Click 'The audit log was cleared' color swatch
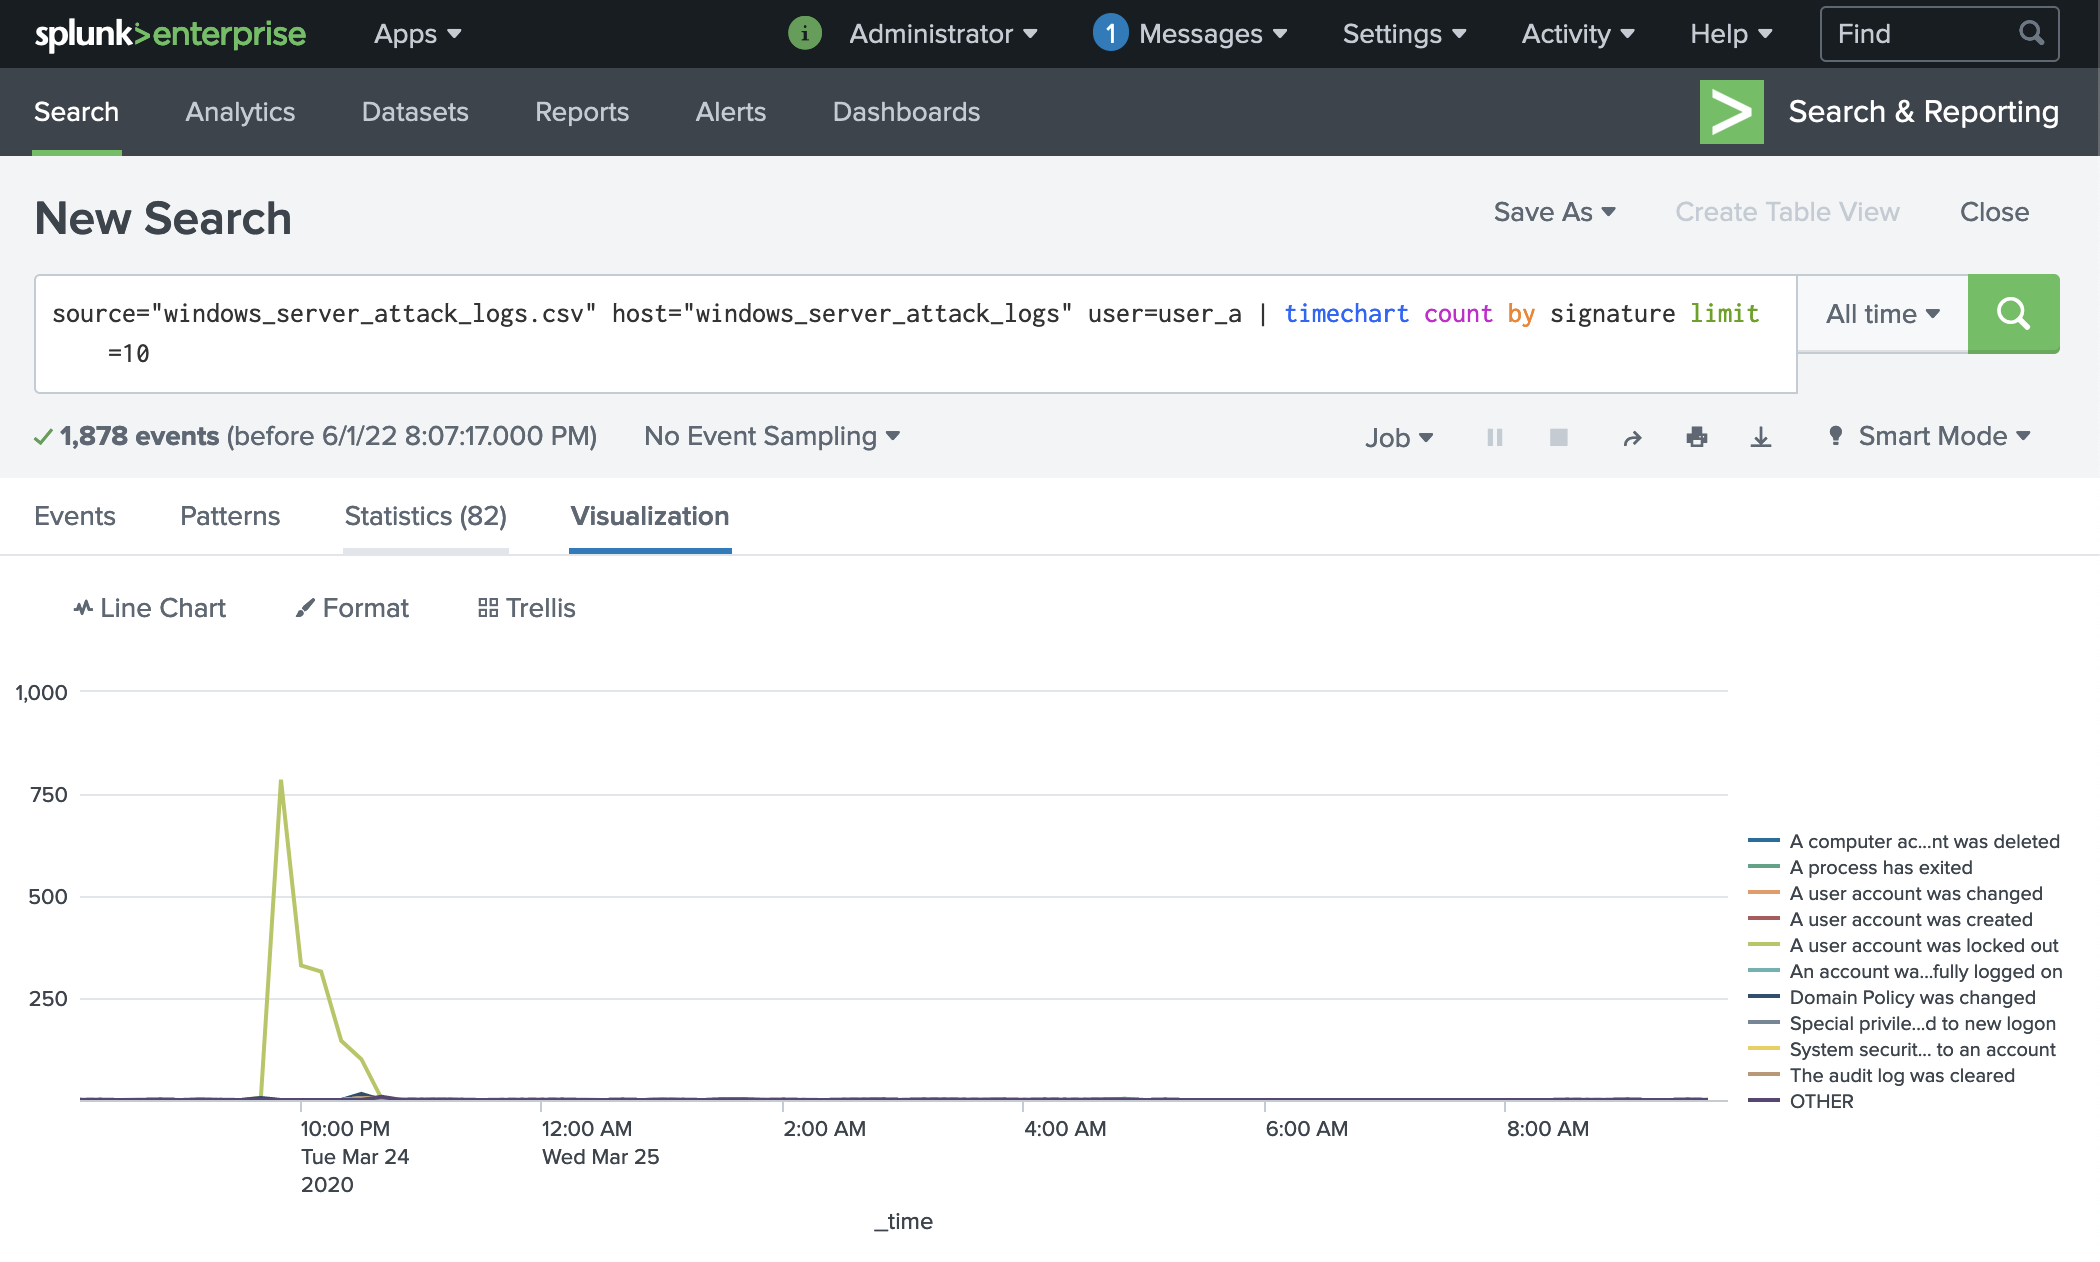The width and height of the screenshot is (2100, 1262). coord(1763,1075)
